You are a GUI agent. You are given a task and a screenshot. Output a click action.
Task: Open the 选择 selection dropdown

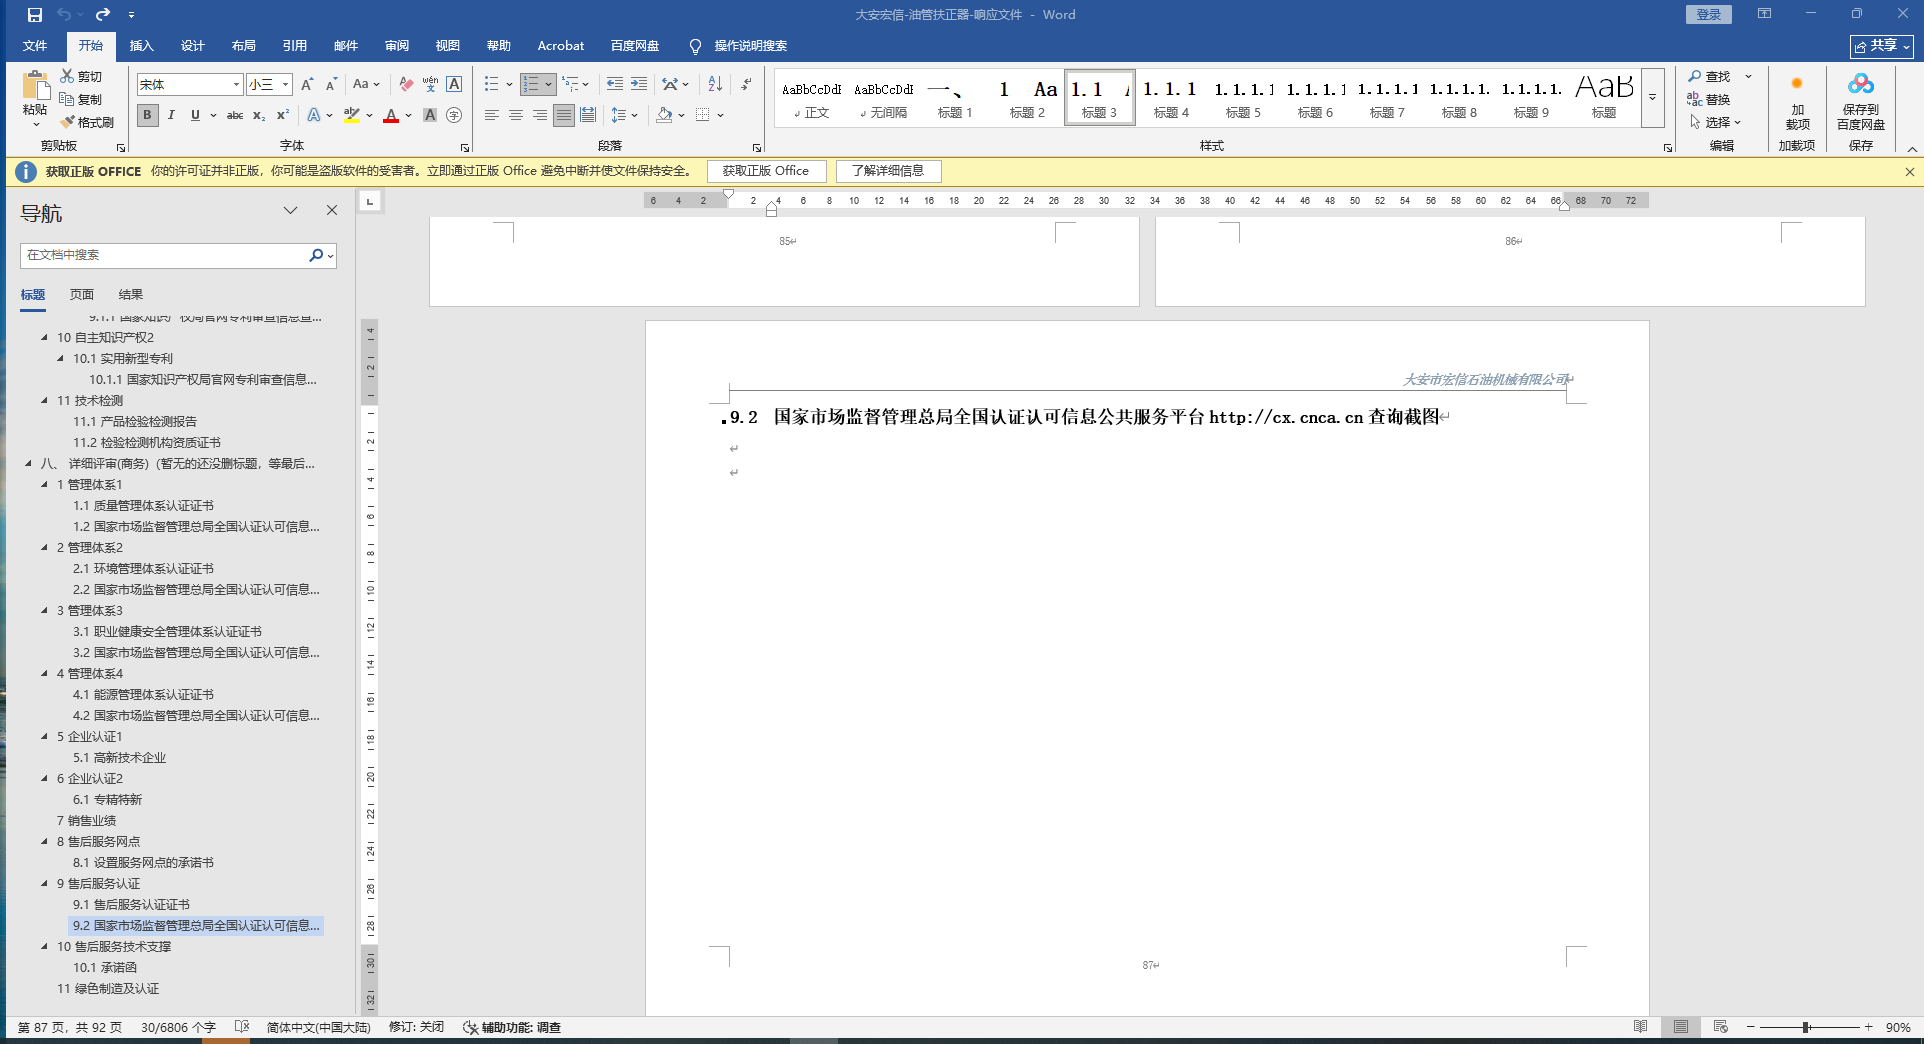click(x=1715, y=122)
